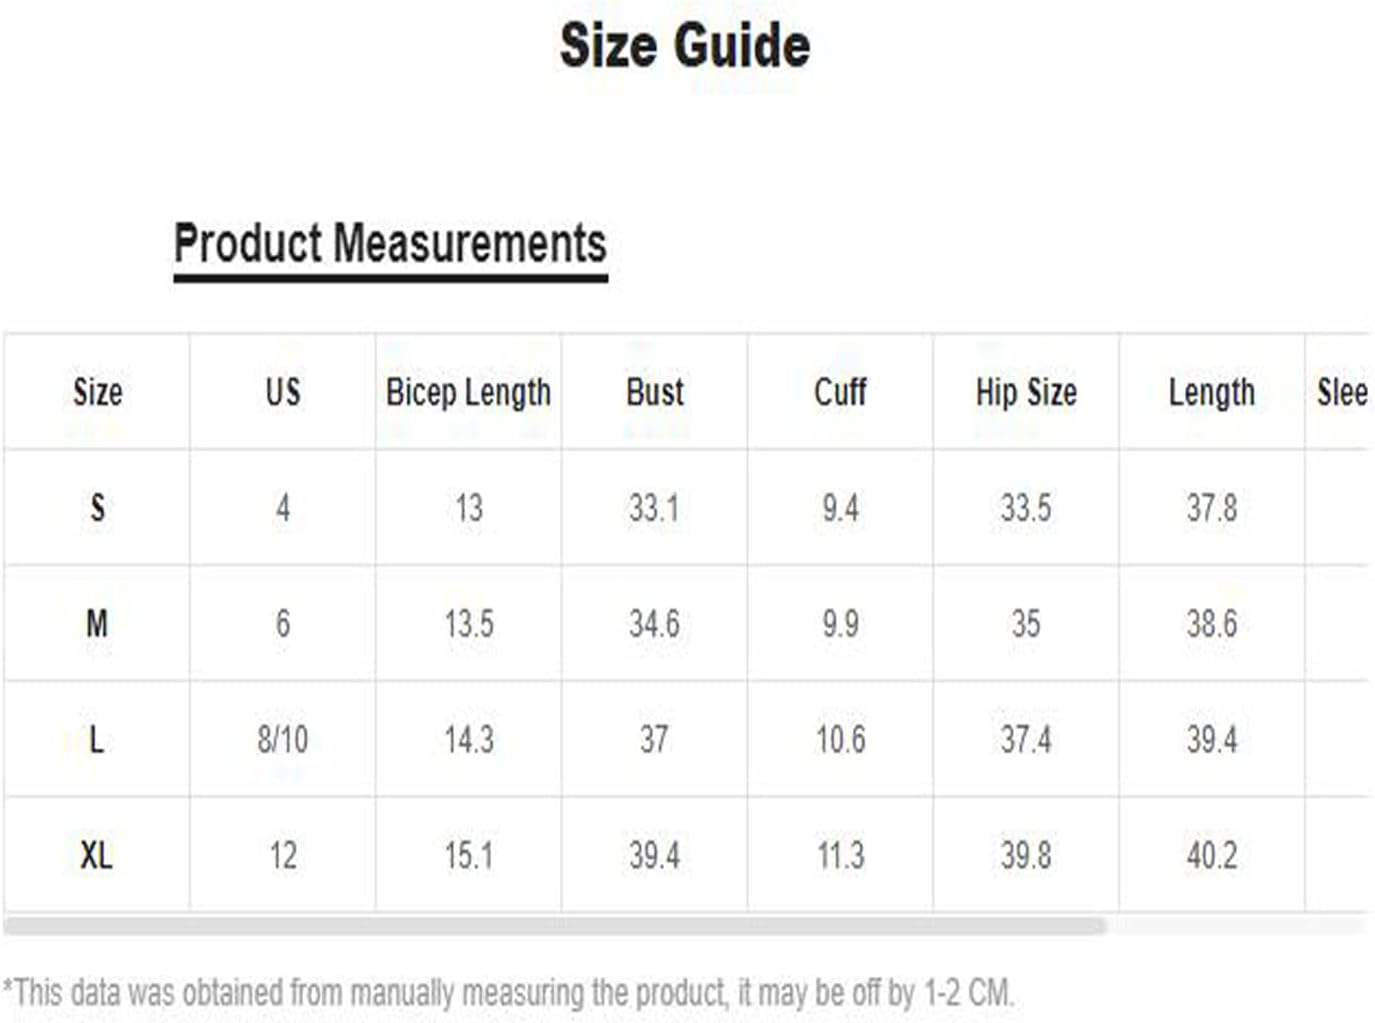Click the partially visible Sleeve column header
This screenshot has height=1023, width=1375.
(1342, 391)
